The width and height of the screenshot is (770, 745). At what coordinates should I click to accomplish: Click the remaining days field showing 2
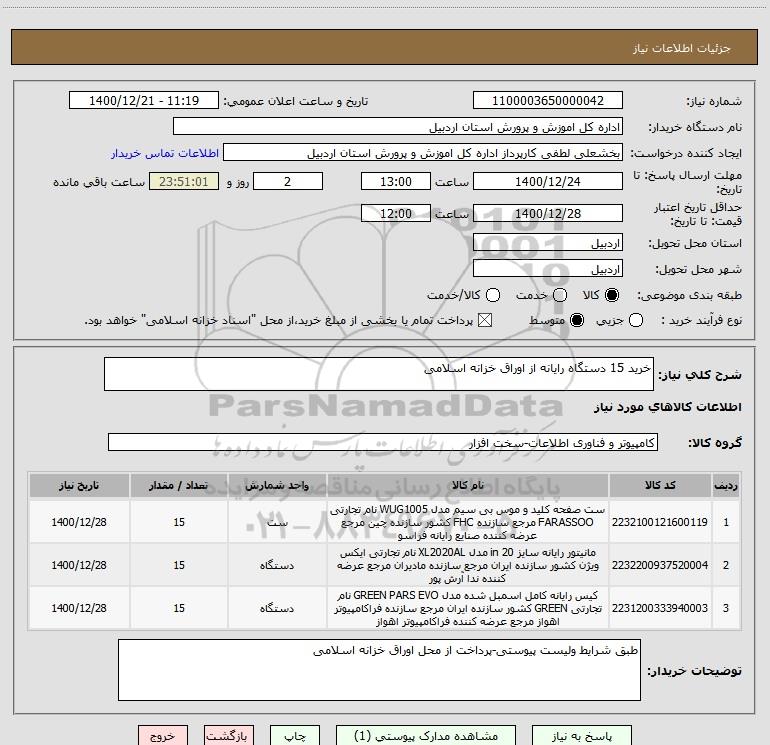click(x=288, y=181)
